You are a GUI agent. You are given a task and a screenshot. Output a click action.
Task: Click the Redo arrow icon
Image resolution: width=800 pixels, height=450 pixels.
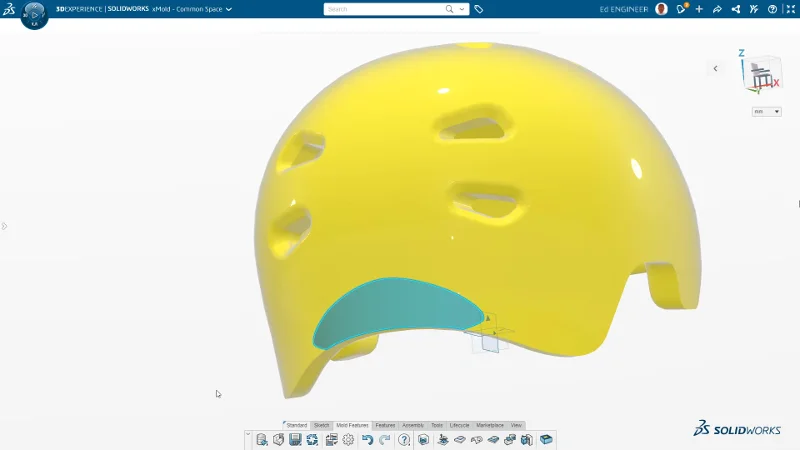tap(384, 439)
